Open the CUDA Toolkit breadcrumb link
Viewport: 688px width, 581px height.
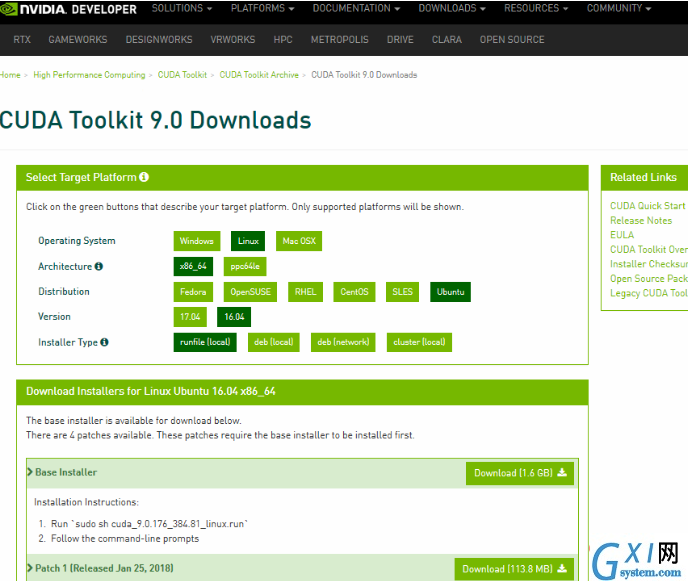182,75
